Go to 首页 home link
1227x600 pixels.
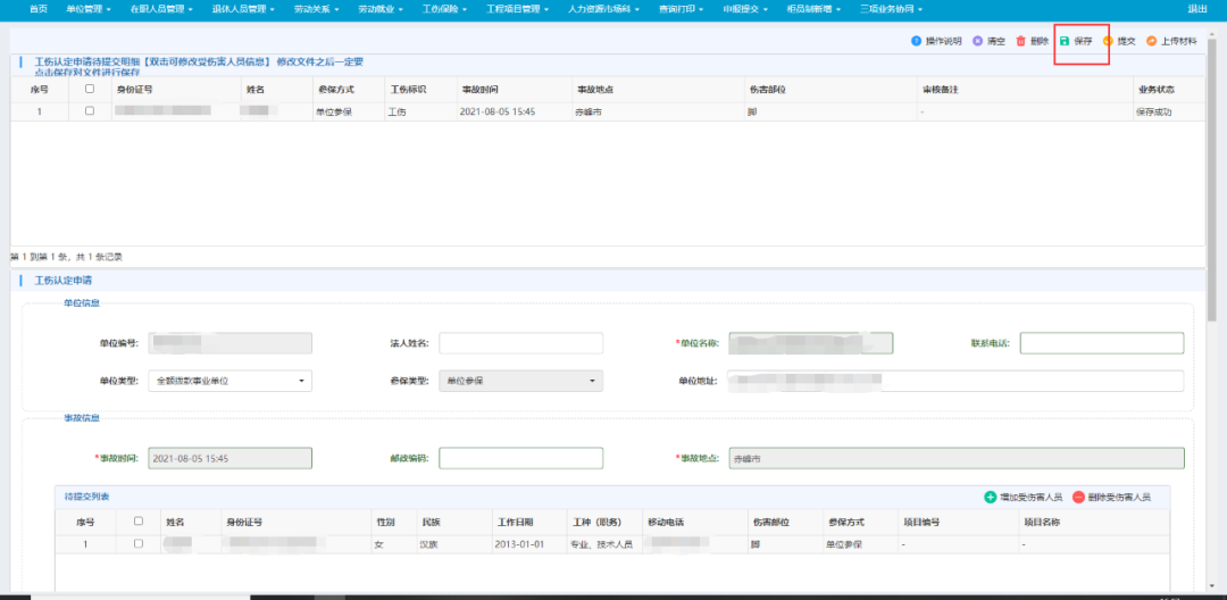click(38, 9)
